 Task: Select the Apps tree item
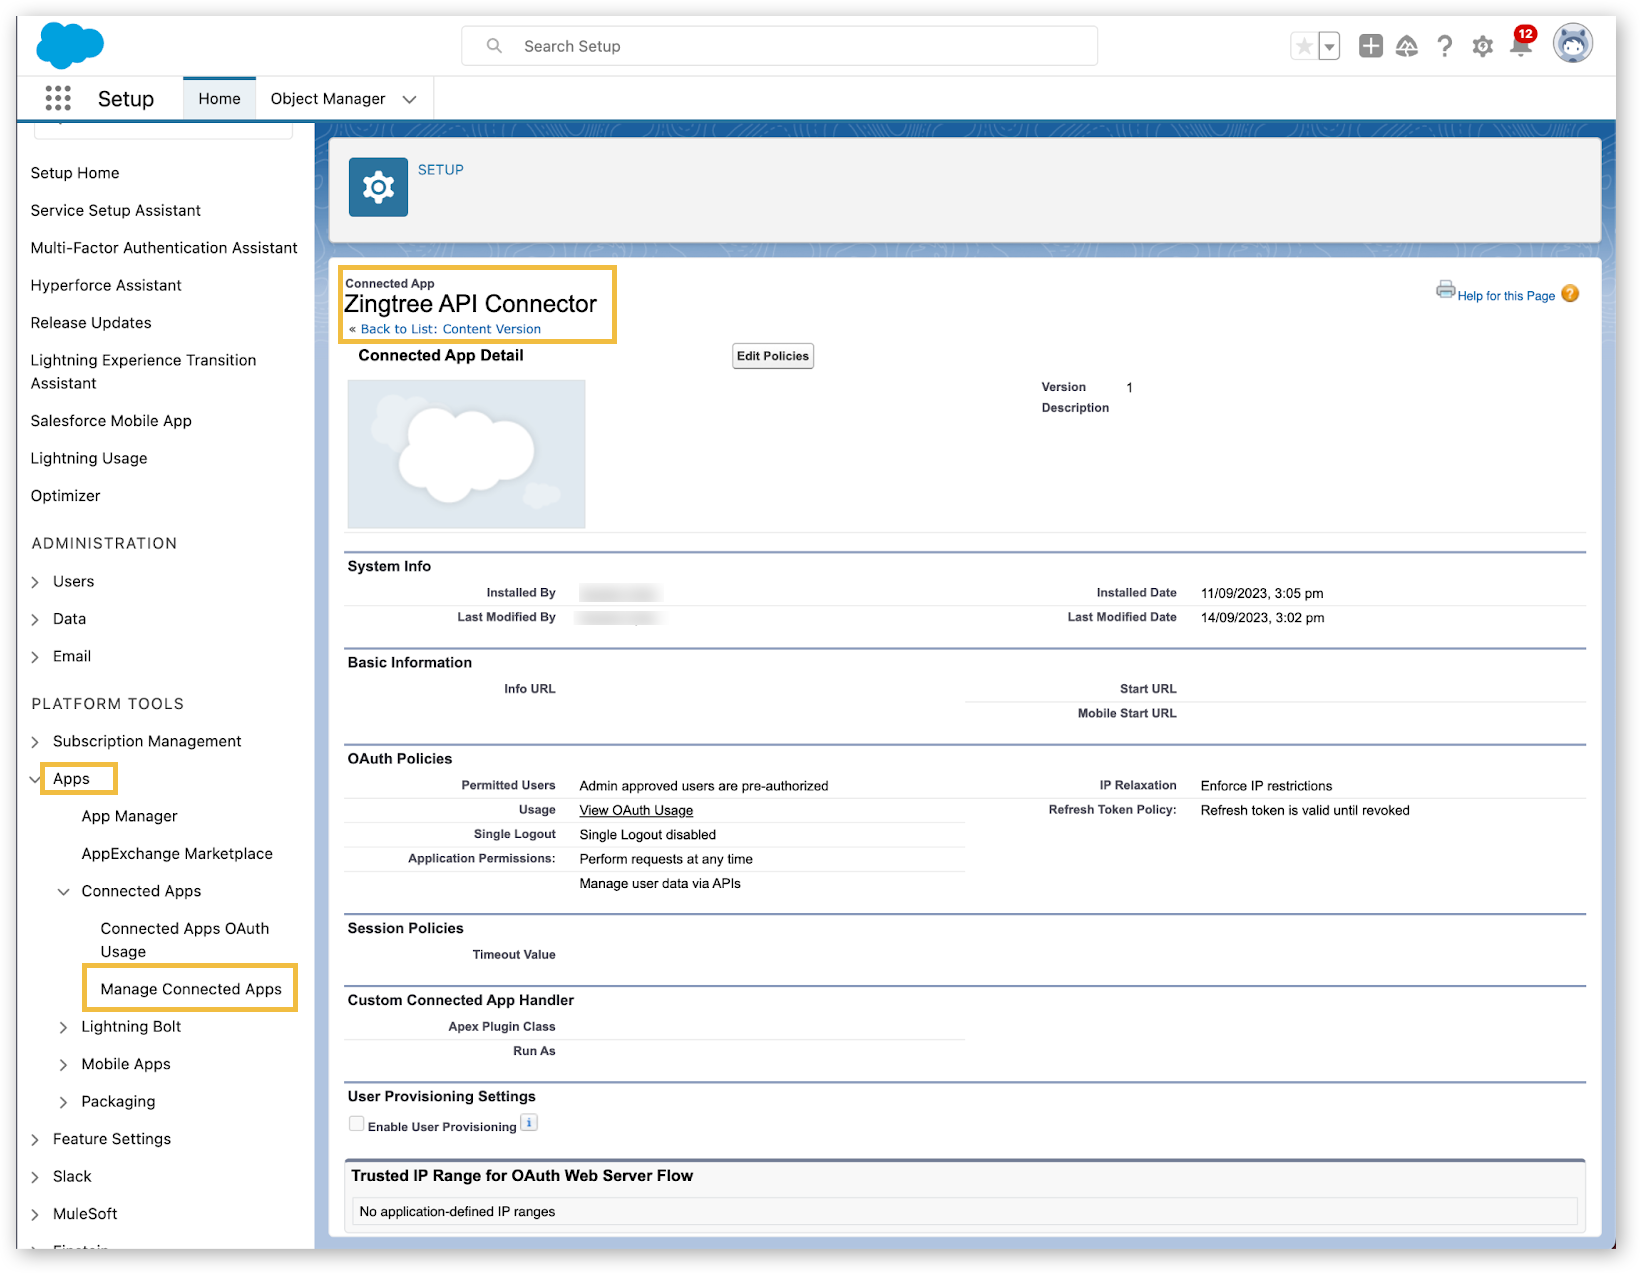(71, 779)
